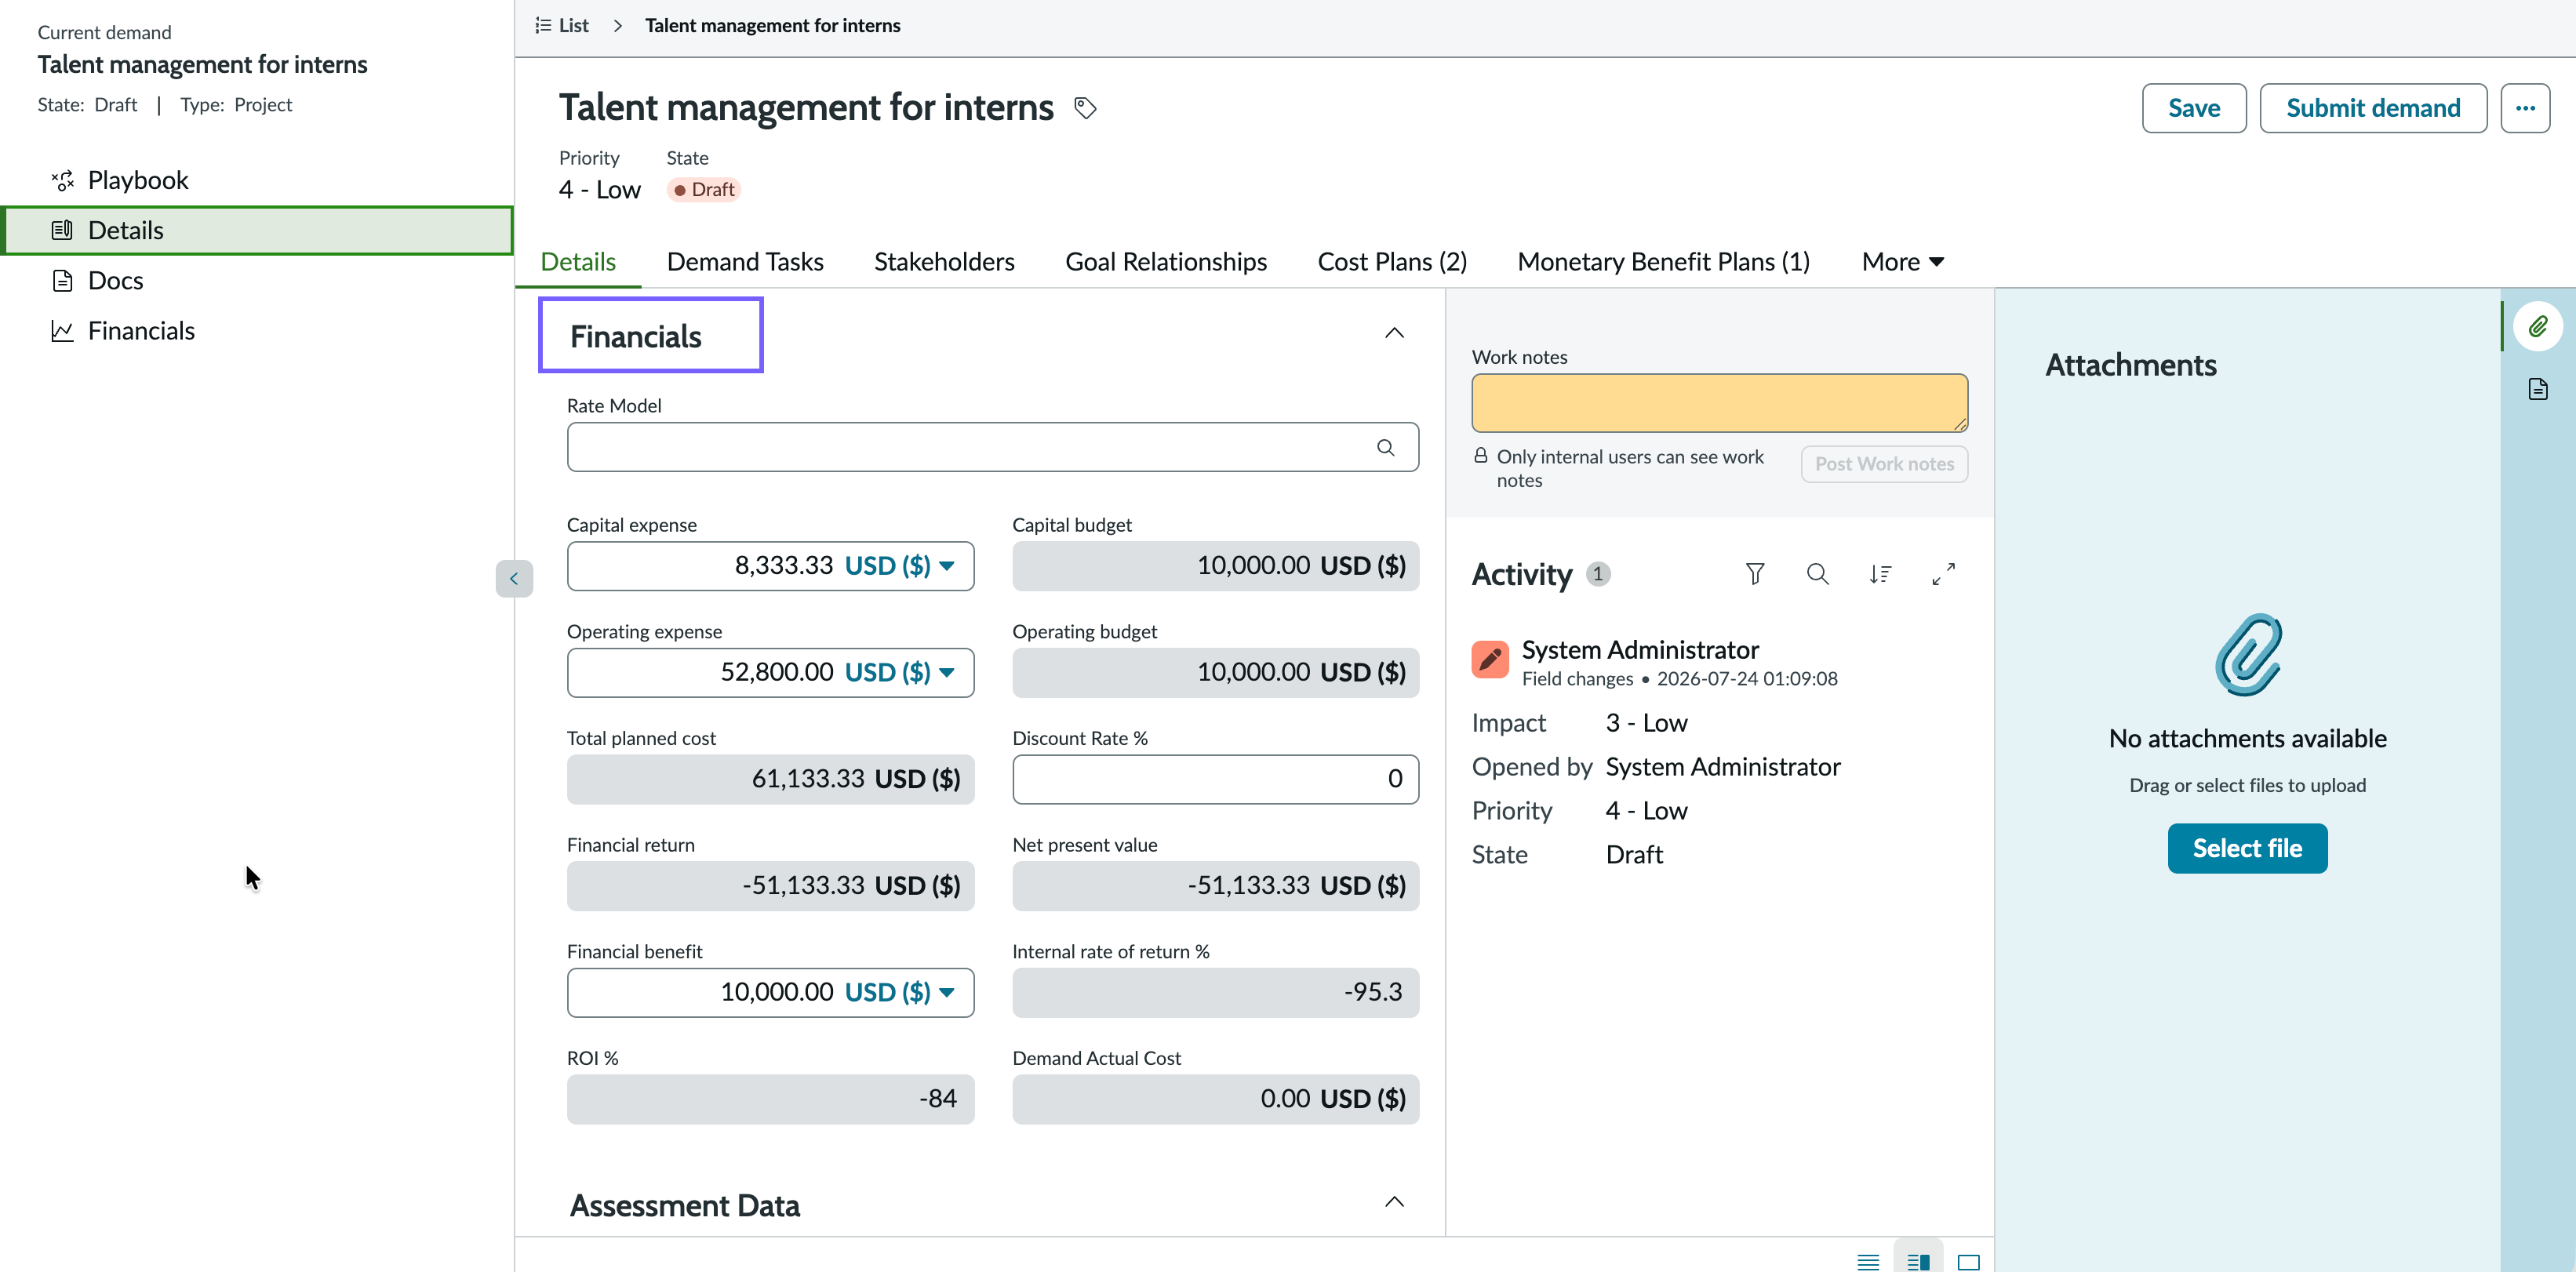The width and height of the screenshot is (2576, 1272).
Task: Open the Cost Plans (2) tab
Action: point(1392,262)
